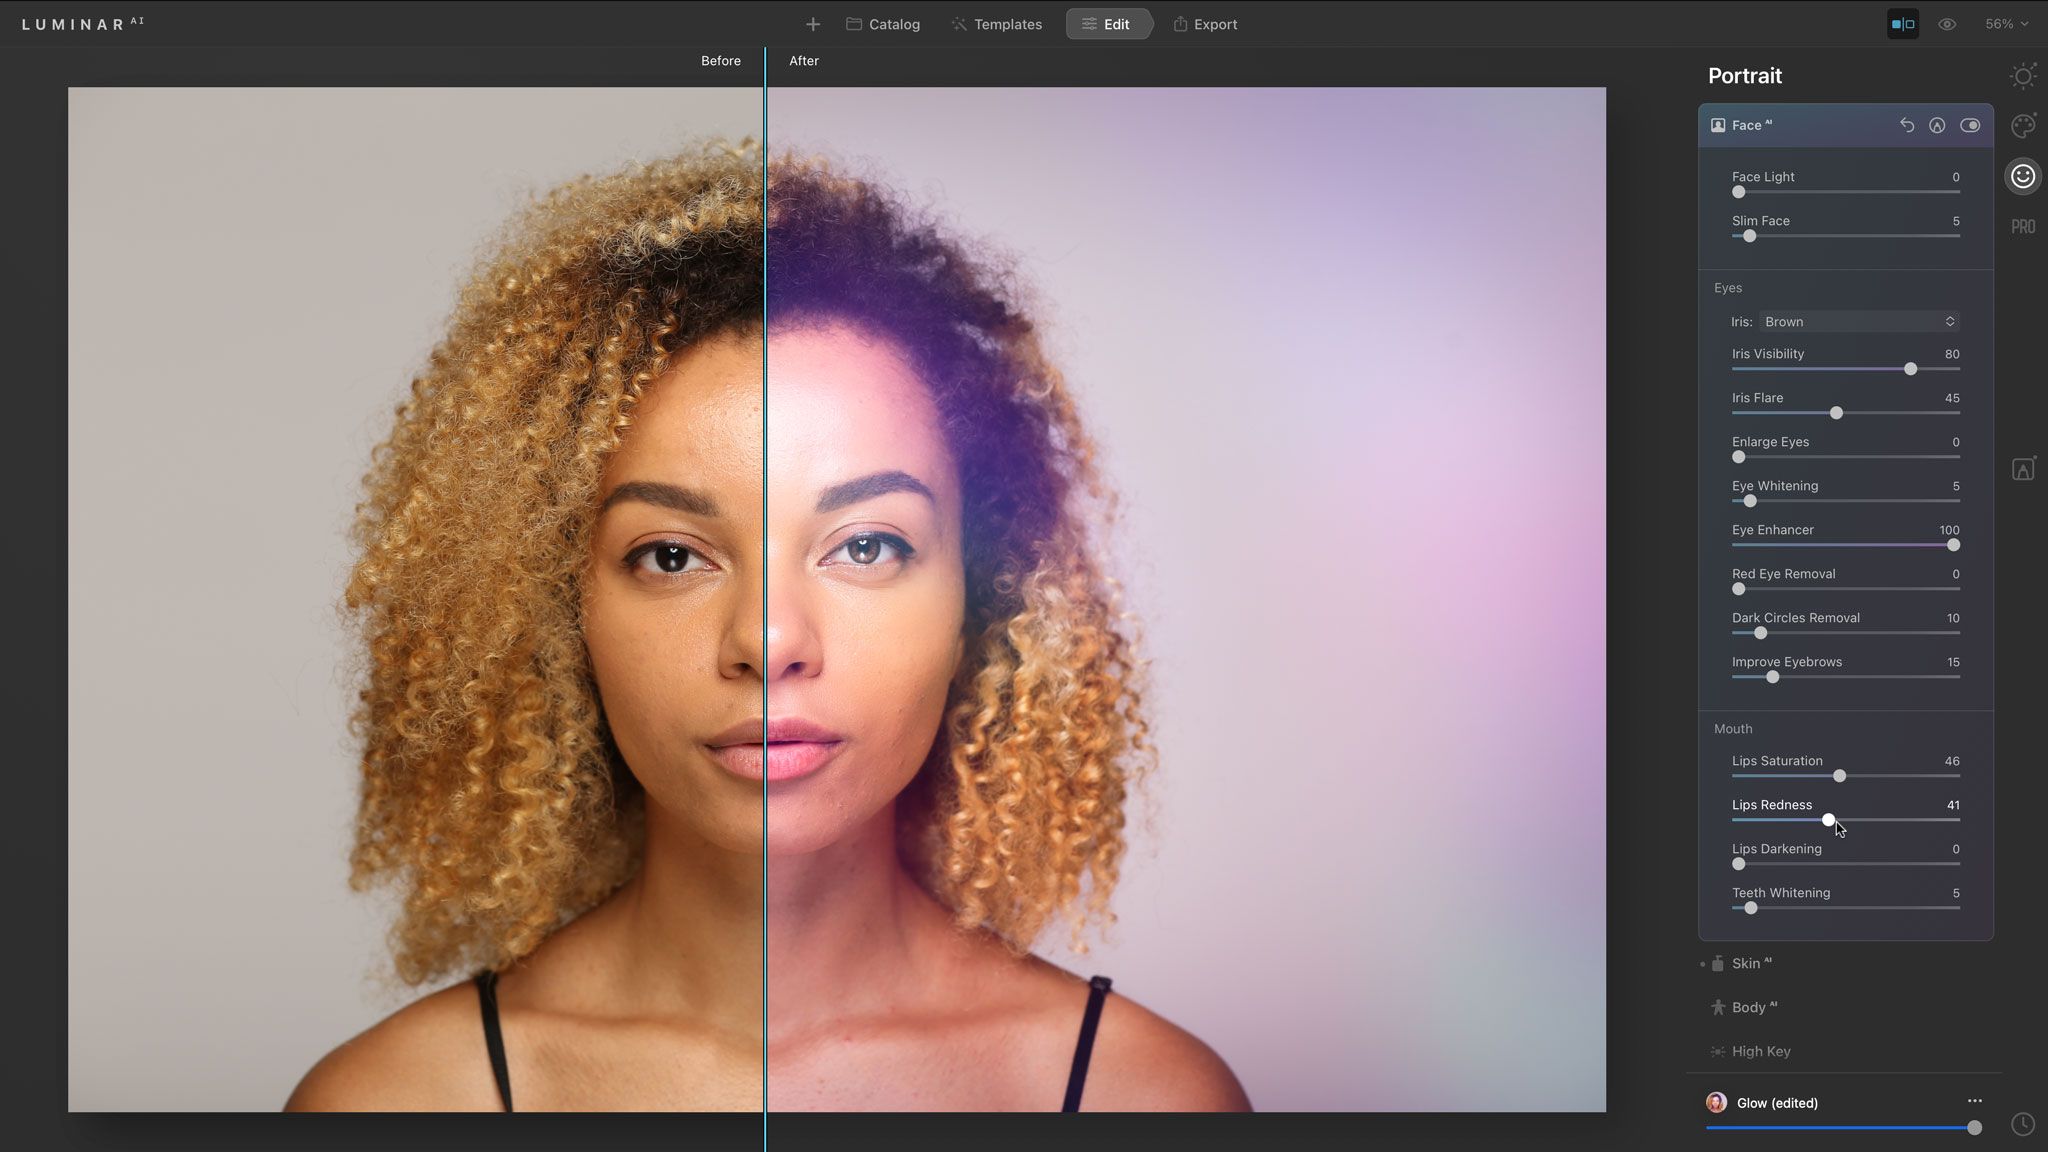This screenshot has height=1152, width=2048.
Task: Click the Export button
Action: pyautogui.click(x=1205, y=24)
